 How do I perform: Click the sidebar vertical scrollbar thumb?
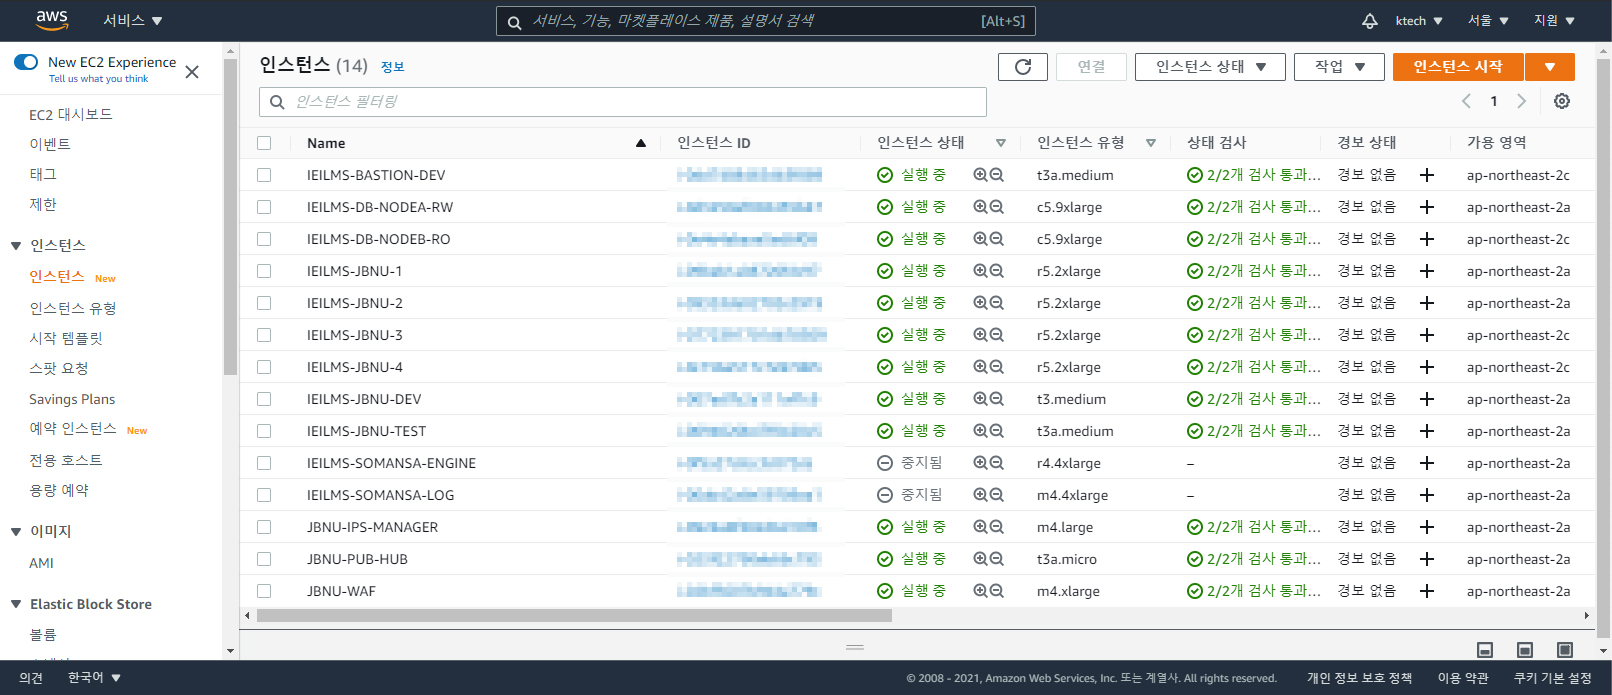coord(230,217)
